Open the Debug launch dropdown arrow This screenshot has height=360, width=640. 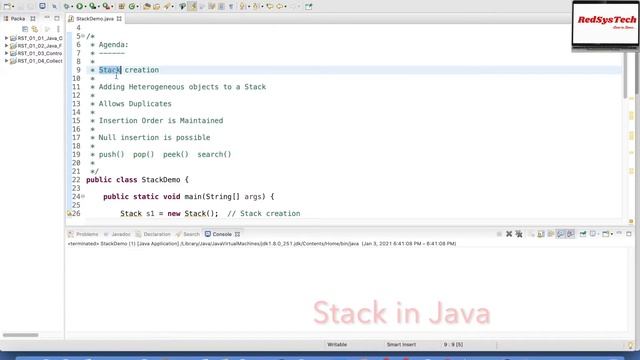point(72,7)
